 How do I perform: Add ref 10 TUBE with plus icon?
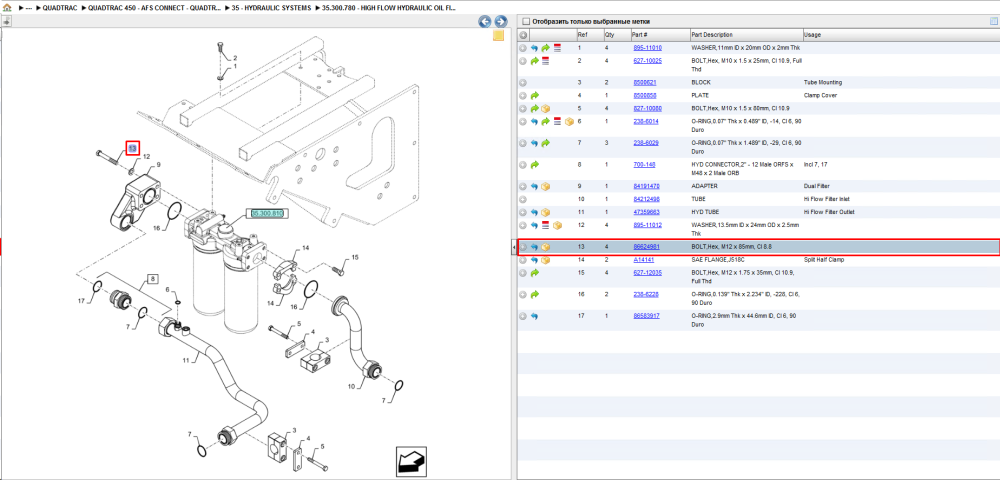point(523,200)
